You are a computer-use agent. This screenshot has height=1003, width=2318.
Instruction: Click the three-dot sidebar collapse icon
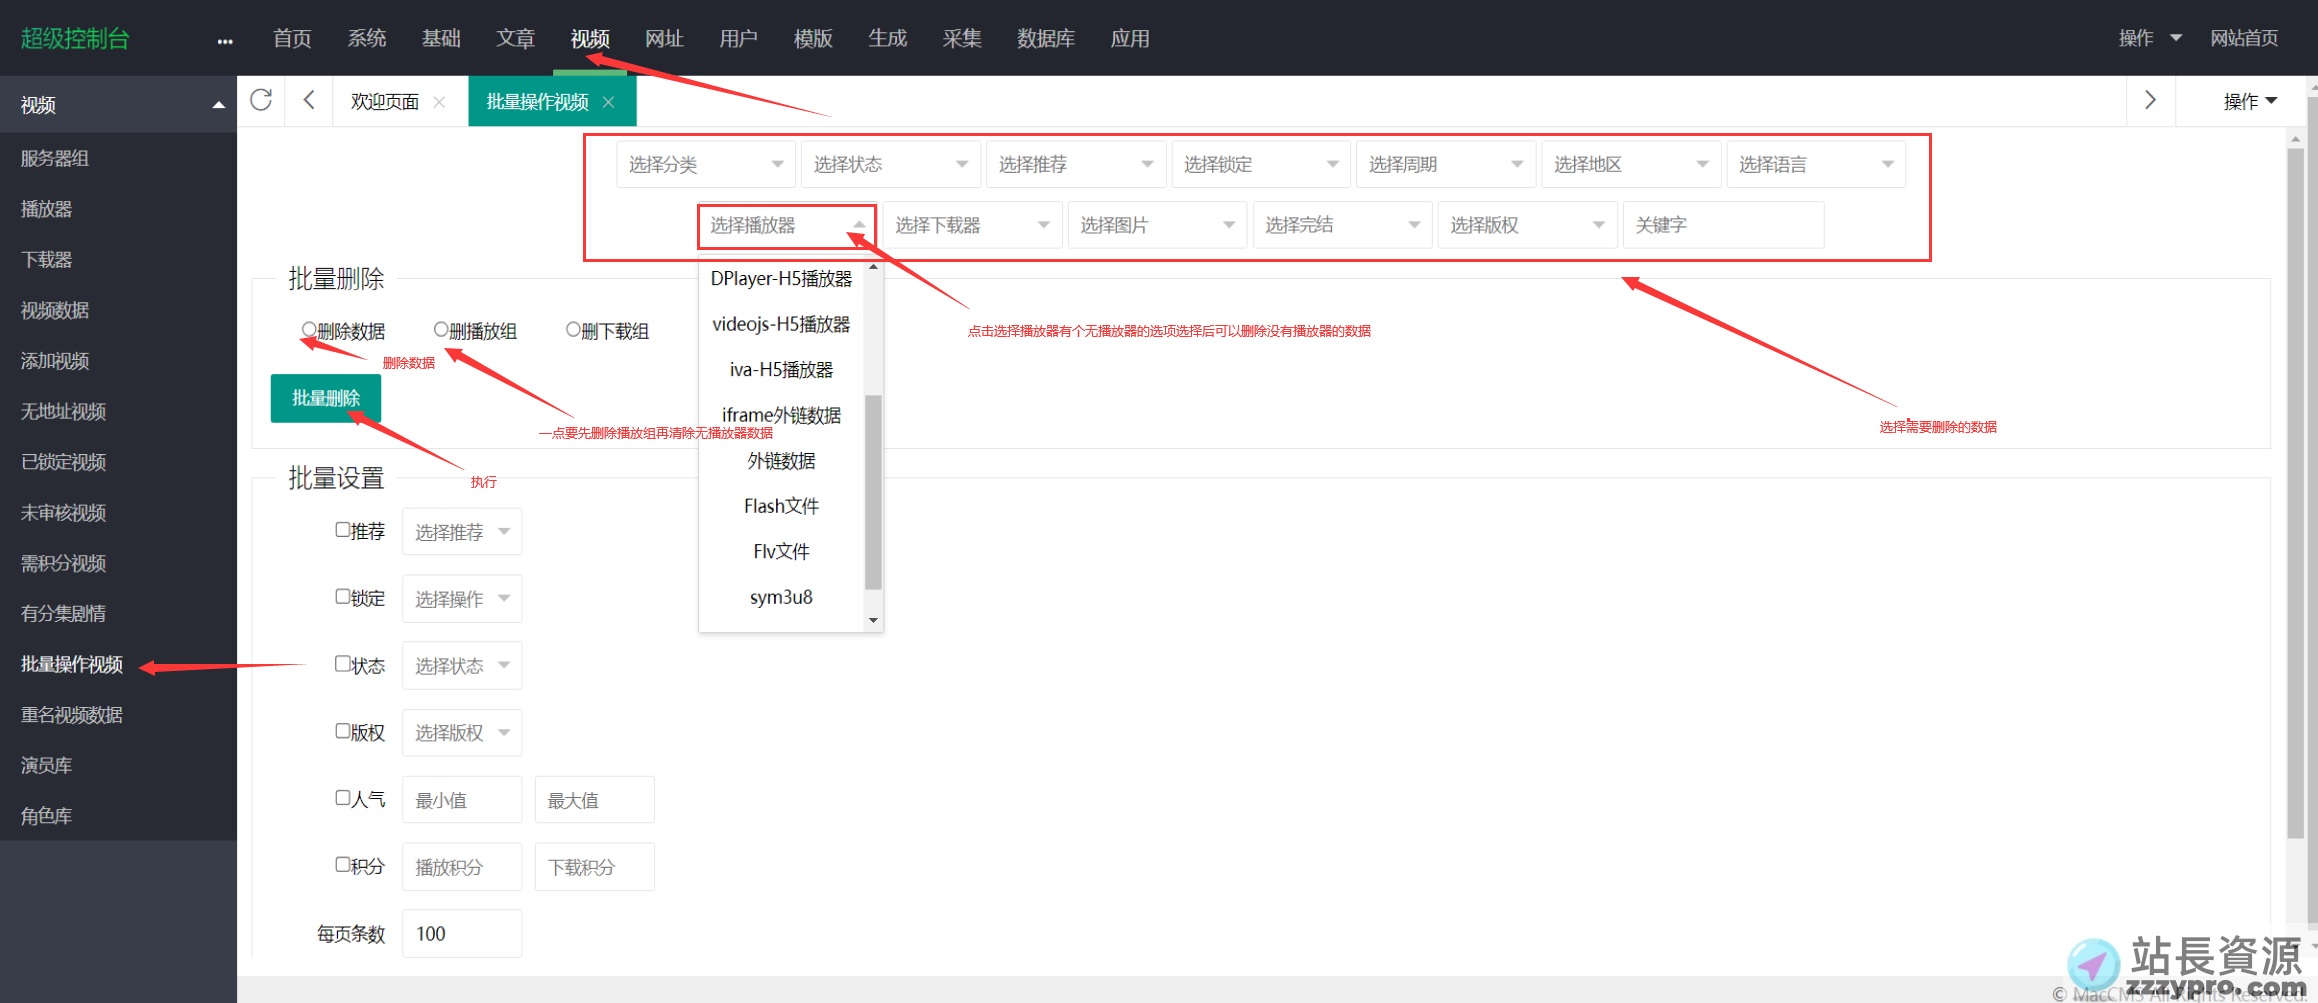click(225, 40)
